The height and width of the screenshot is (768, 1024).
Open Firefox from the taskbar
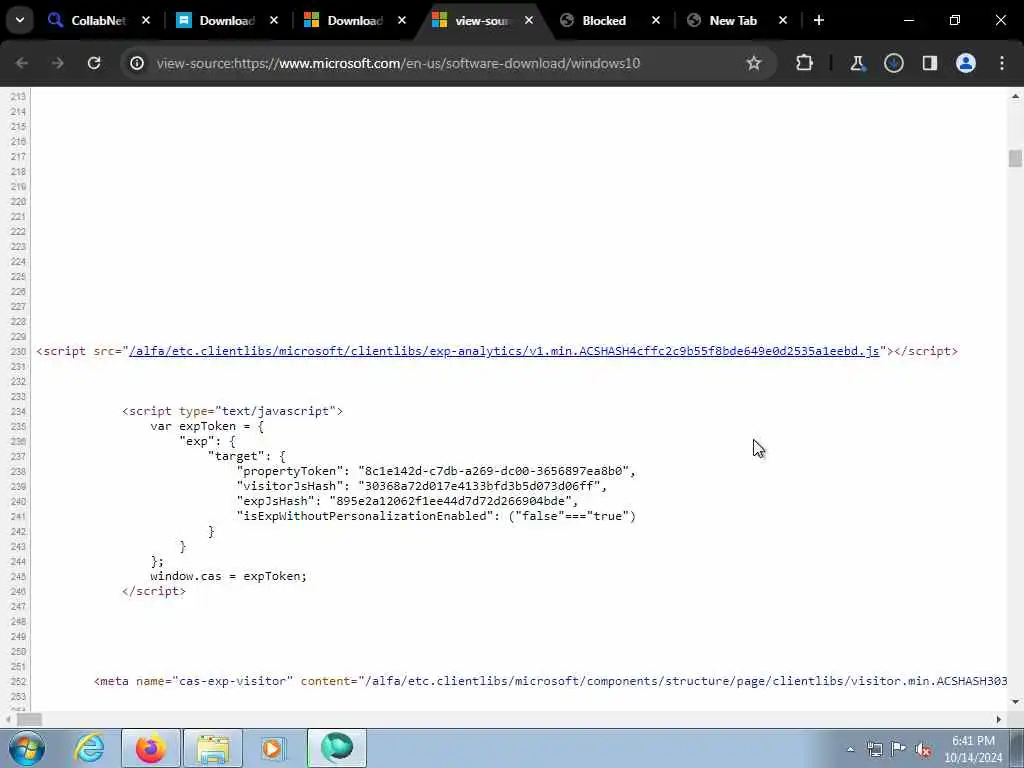click(150, 748)
